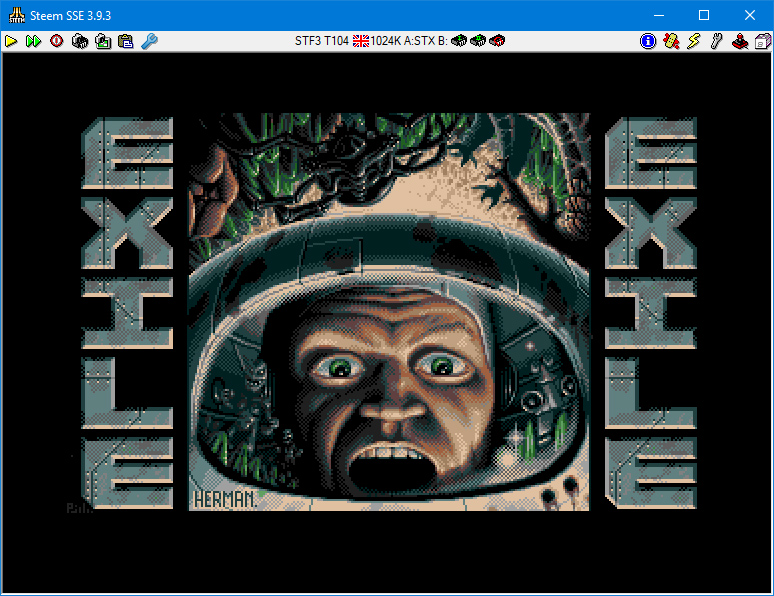774x596 pixels.
Task: Click the first green chip status icon
Action: pos(459,41)
